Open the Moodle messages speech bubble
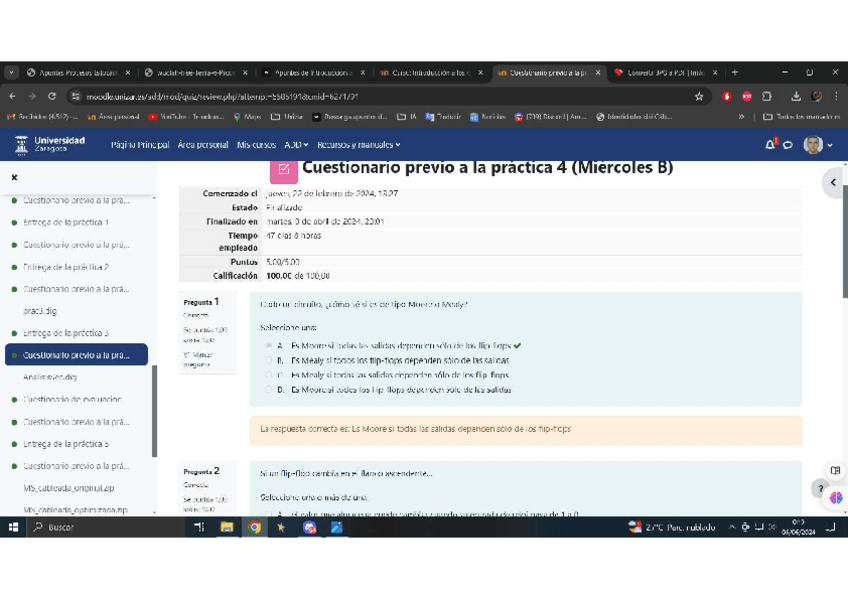Image resolution: width=848 pixels, height=599 pixels. tap(788, 145)
